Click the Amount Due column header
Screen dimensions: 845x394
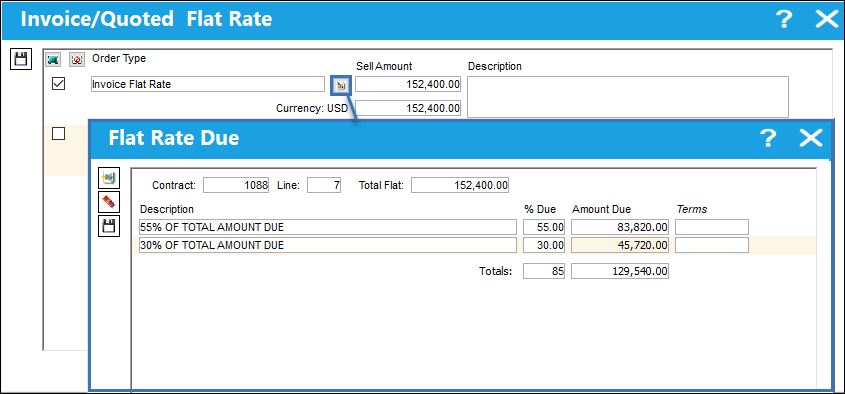(601, 209)
